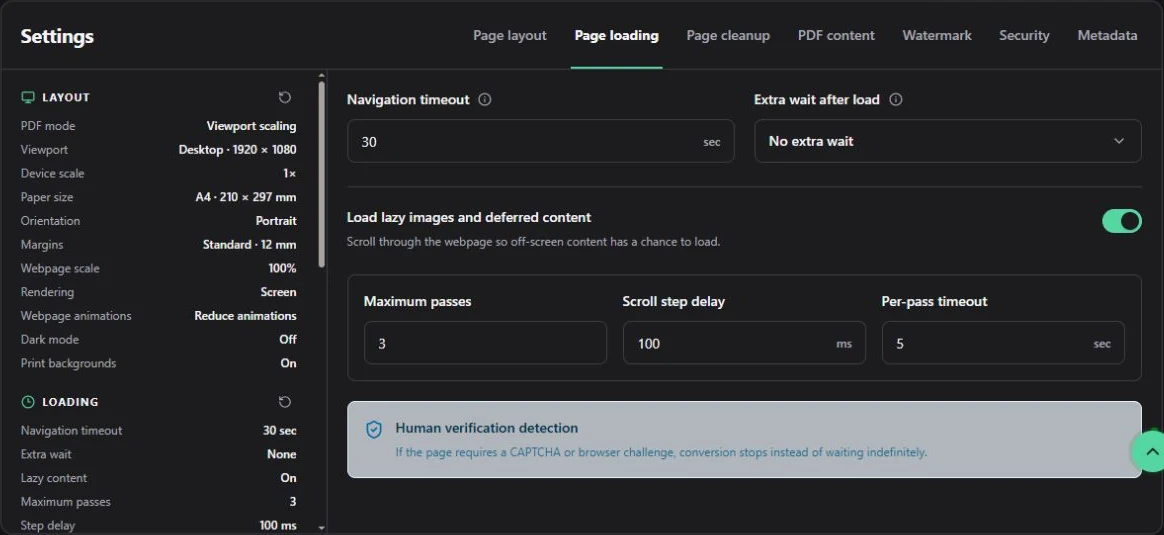Click the Step delay 100 ms row
Viewport: 1164px width, 535px height.
pos(158,525)
